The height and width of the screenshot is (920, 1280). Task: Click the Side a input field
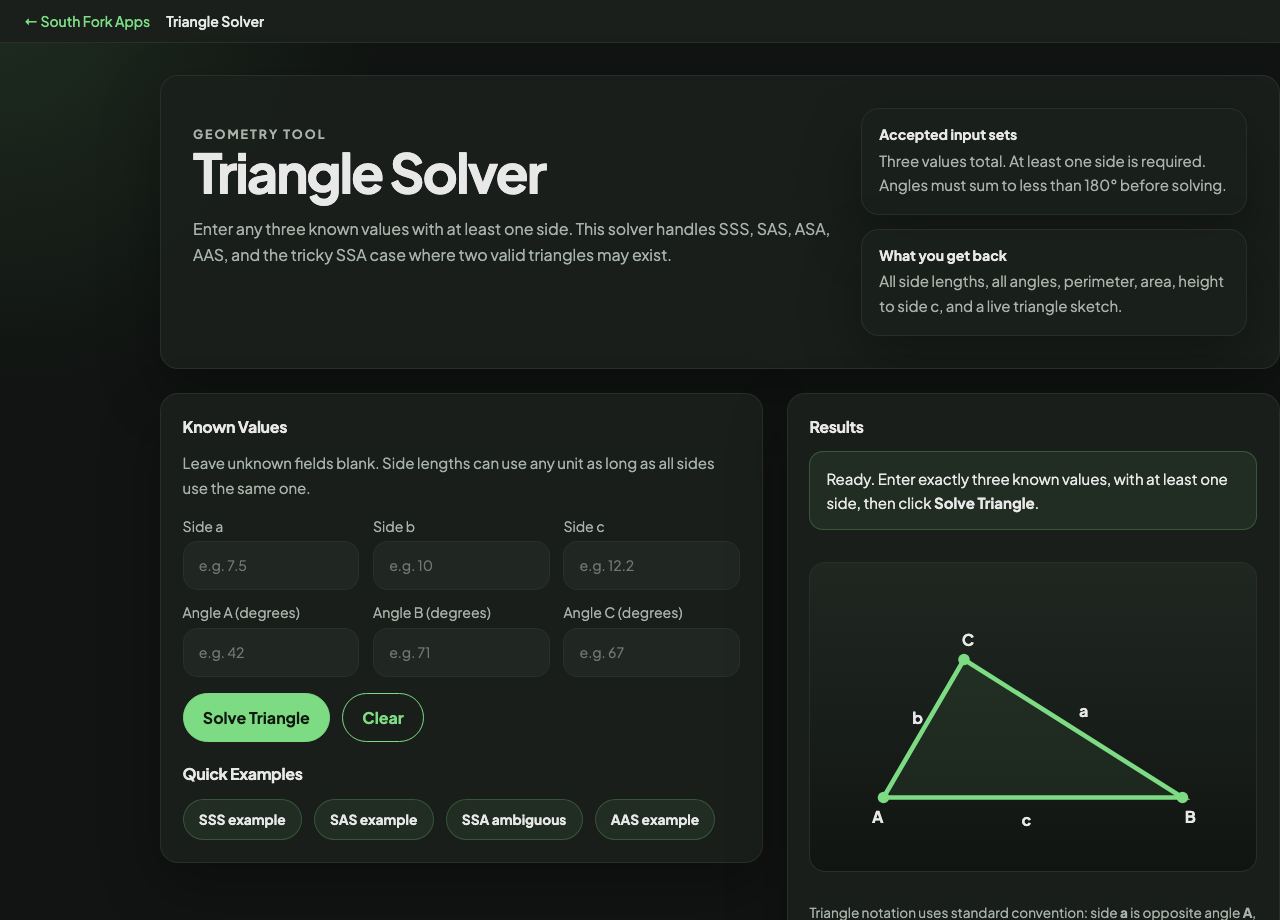coord(270,565)
